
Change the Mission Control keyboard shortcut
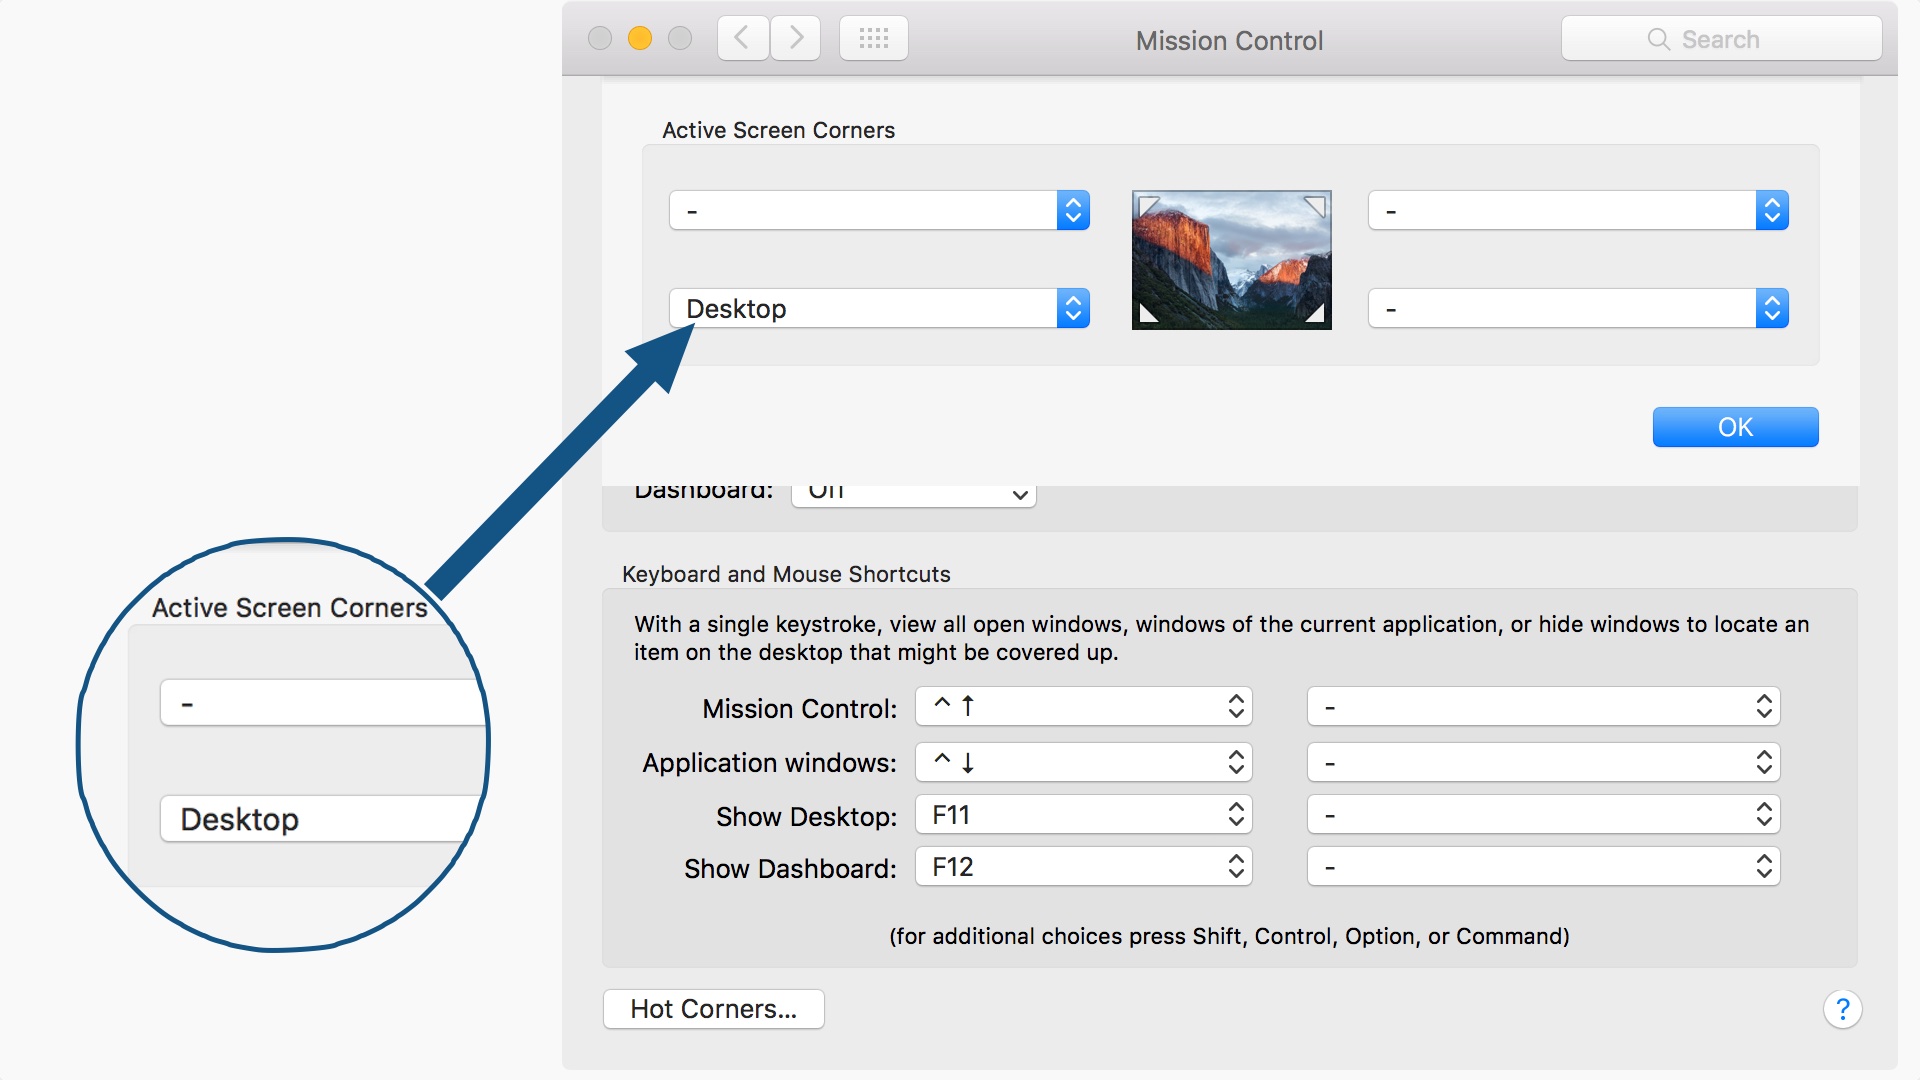[1083, 706]
